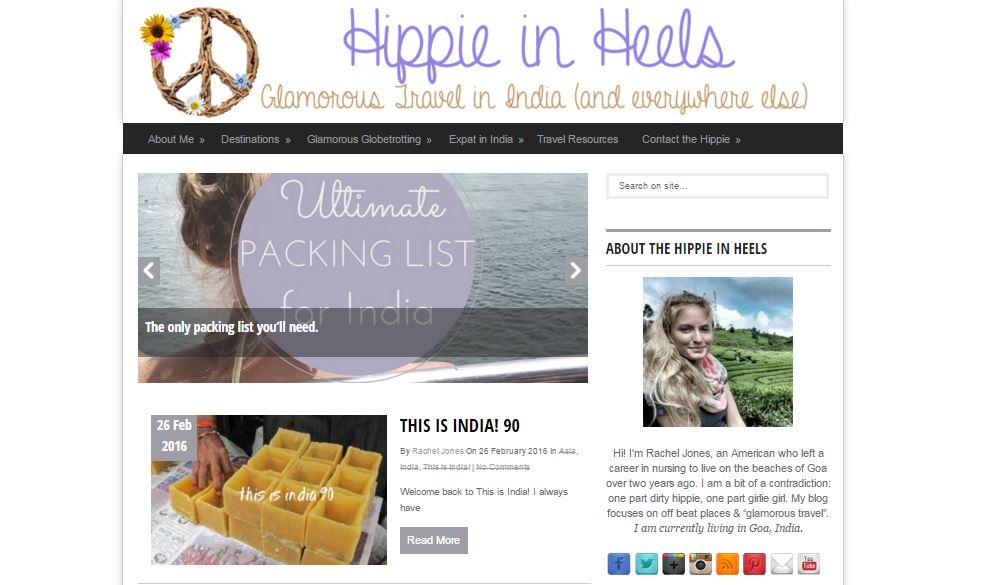Open the YouTube social icon
1008x585 pixels.
(x=809, y=564)
